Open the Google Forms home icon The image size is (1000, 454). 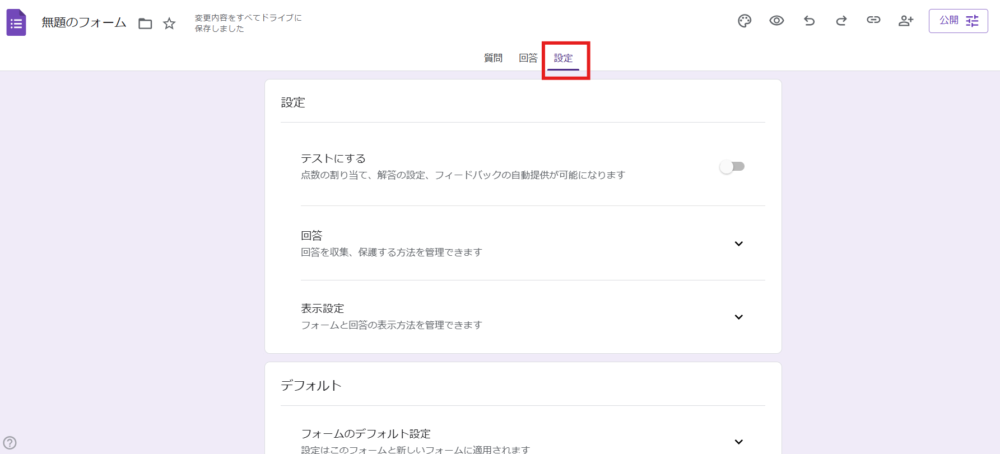pyautogui.click(x=17, y=22)
